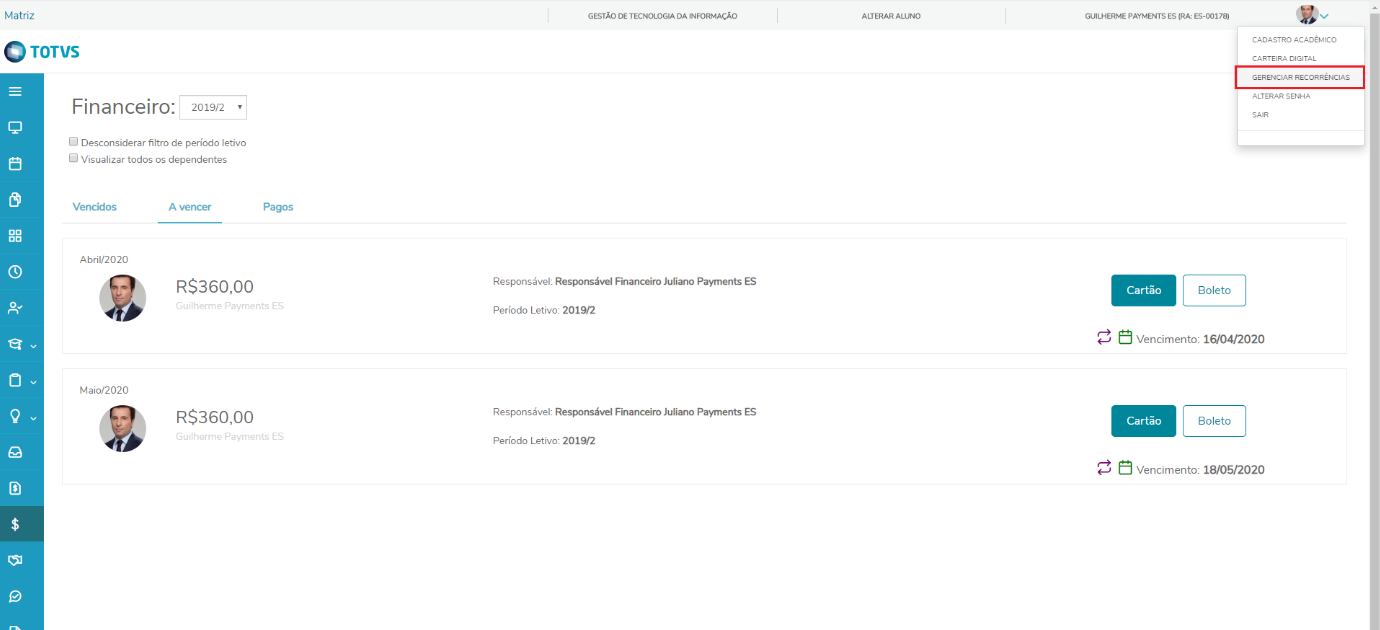1380x630 pixels.
Task: Click 'Período Letivo: 2019/2' in Maio/2020 card
Action: pos(544,440)
